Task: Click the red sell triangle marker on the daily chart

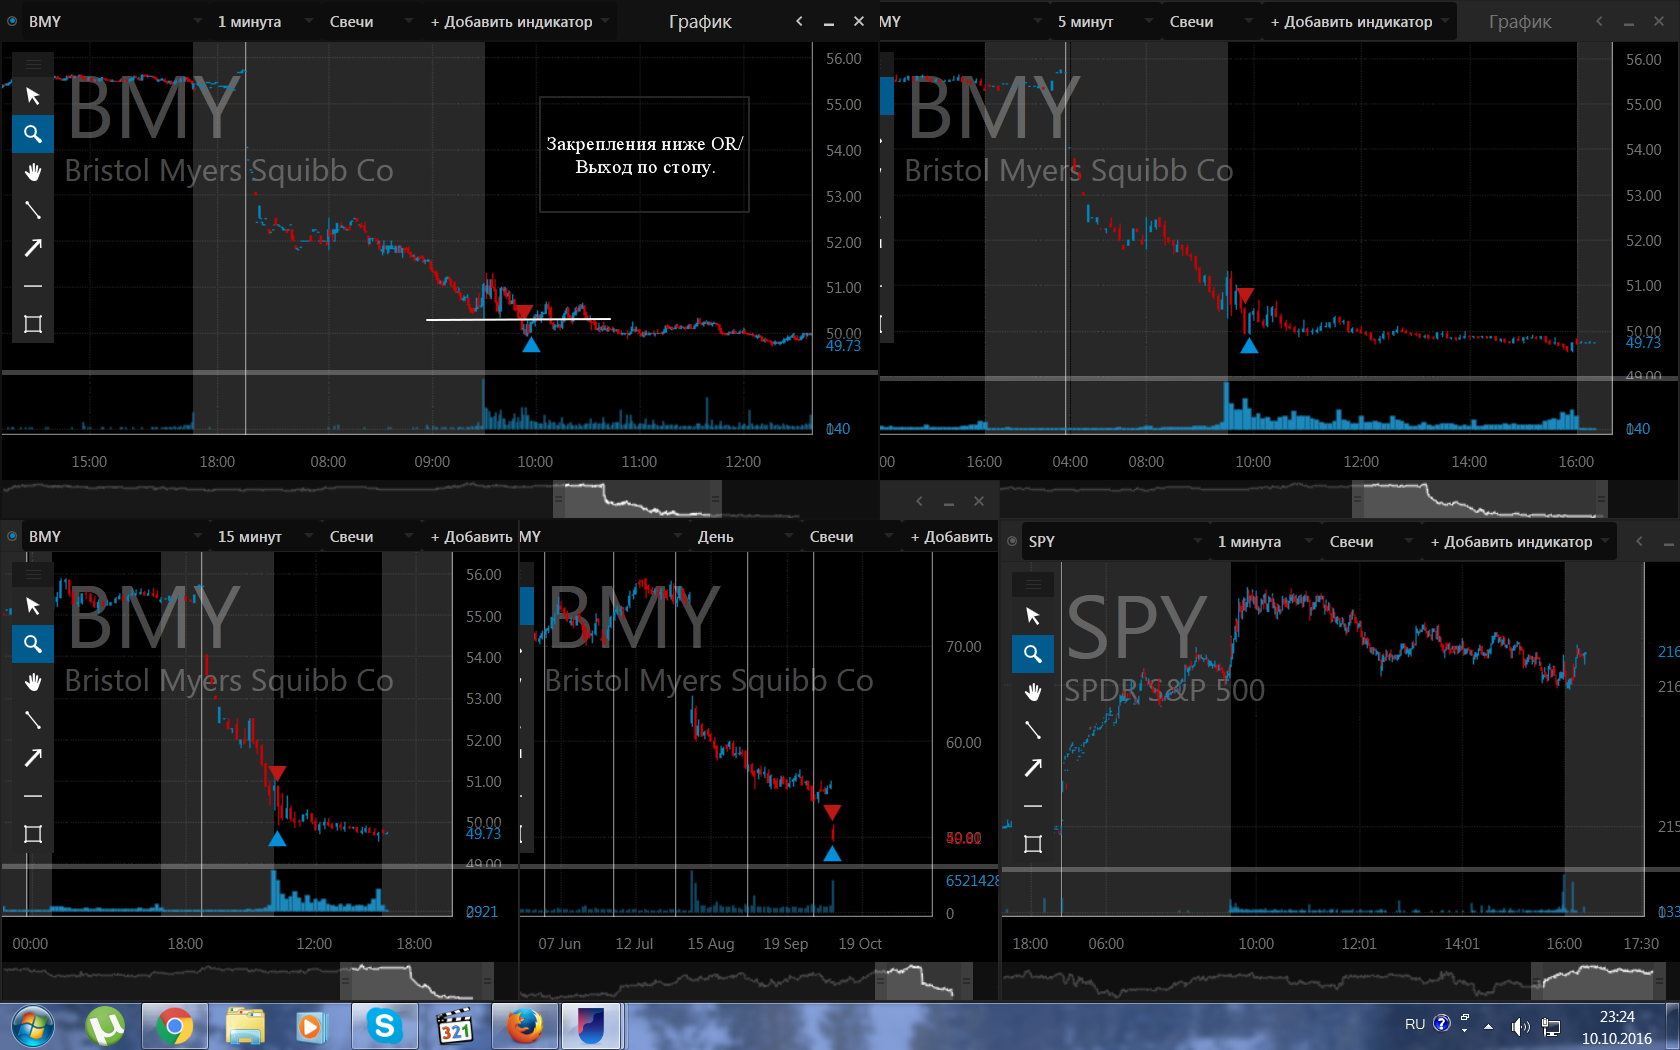Action: click(832, 812)
